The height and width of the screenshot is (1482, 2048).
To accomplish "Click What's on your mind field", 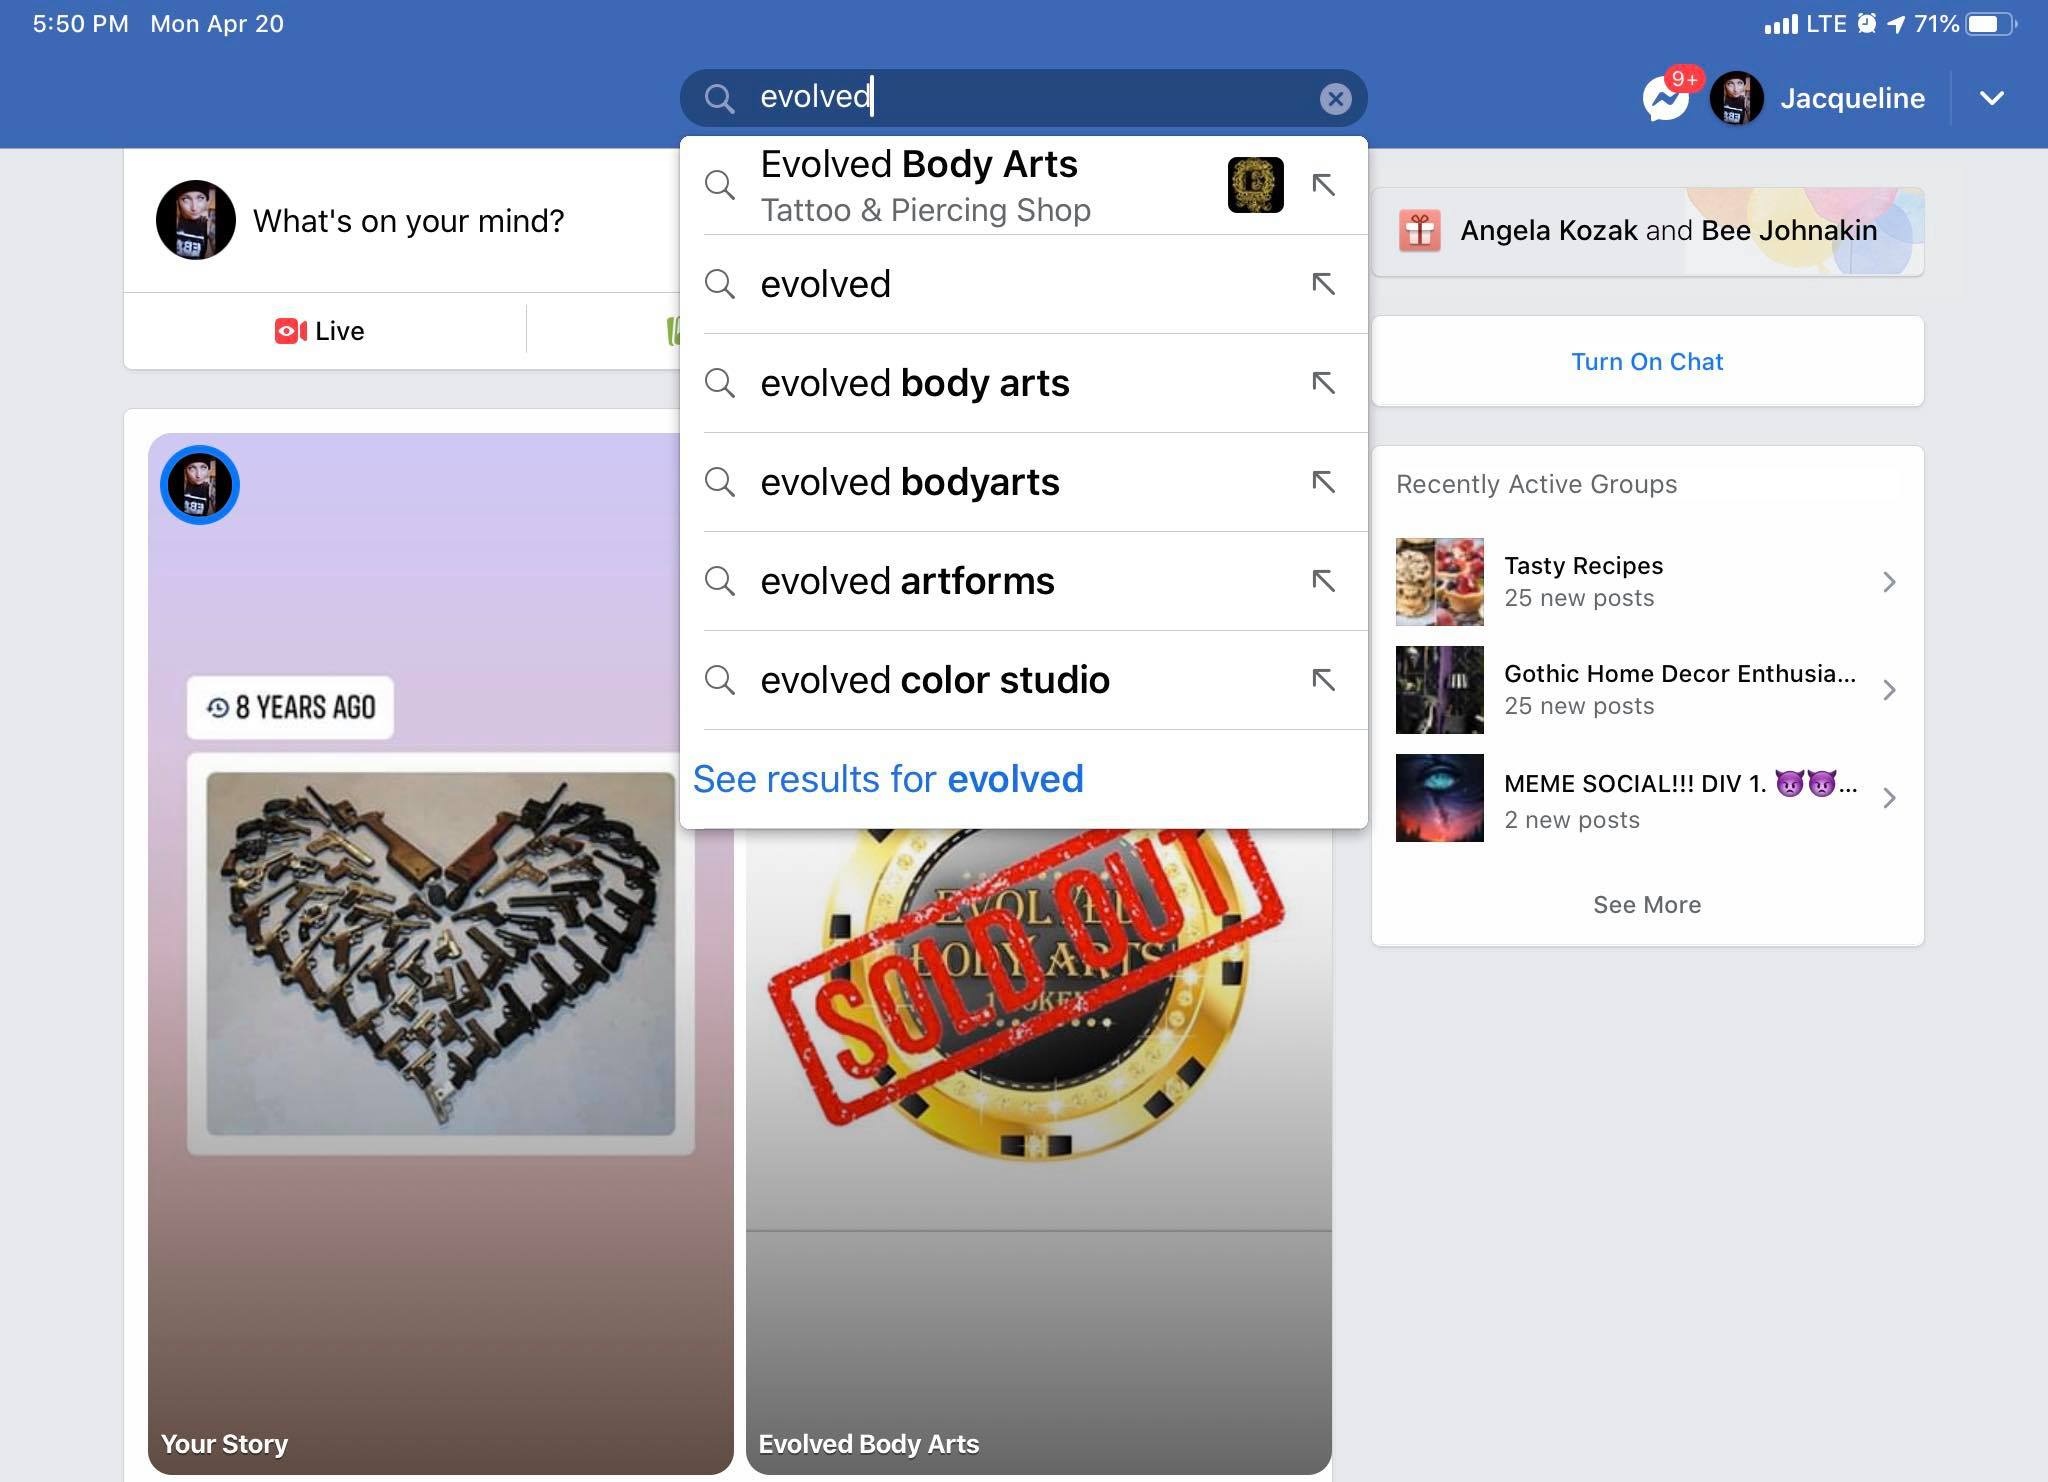I will (x=408, y=221).
